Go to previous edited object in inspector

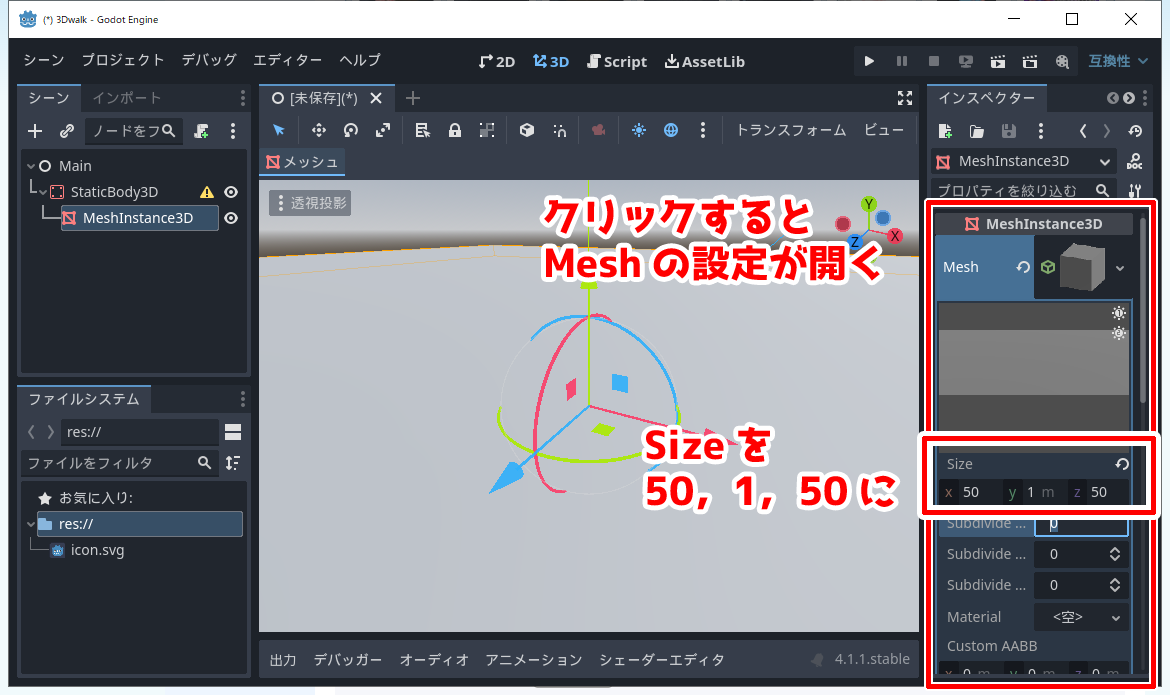click(x=1083, y=131)
